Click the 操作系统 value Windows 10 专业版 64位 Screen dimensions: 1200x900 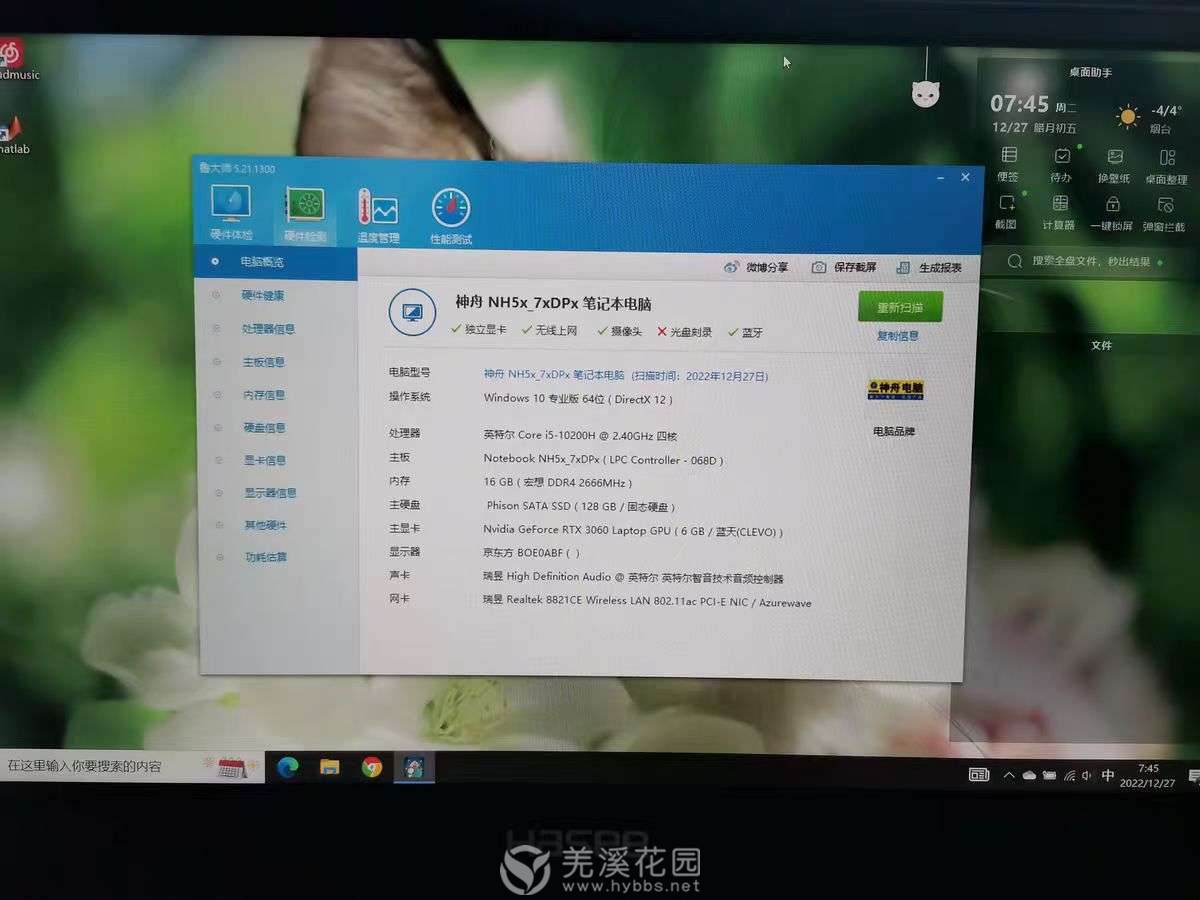pos(578,398)
